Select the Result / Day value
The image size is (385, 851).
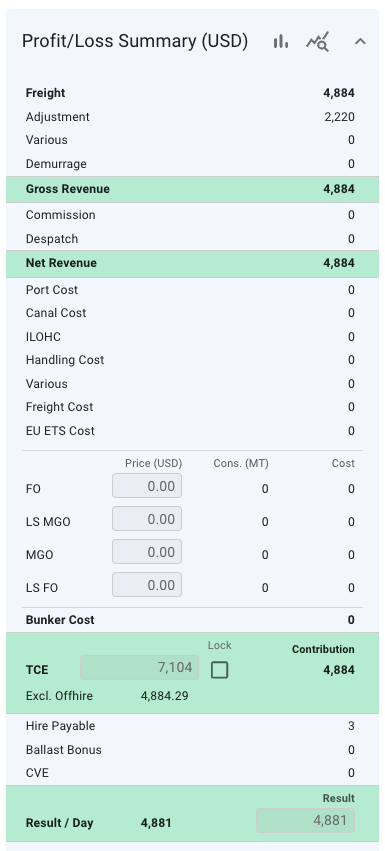pyautogui.click(x=156, y=823)
